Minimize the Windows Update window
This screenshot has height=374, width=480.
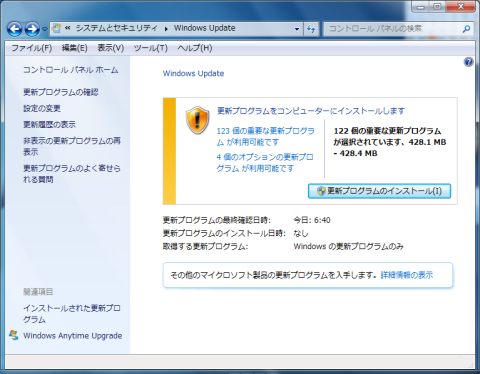[x=421, y=7]
